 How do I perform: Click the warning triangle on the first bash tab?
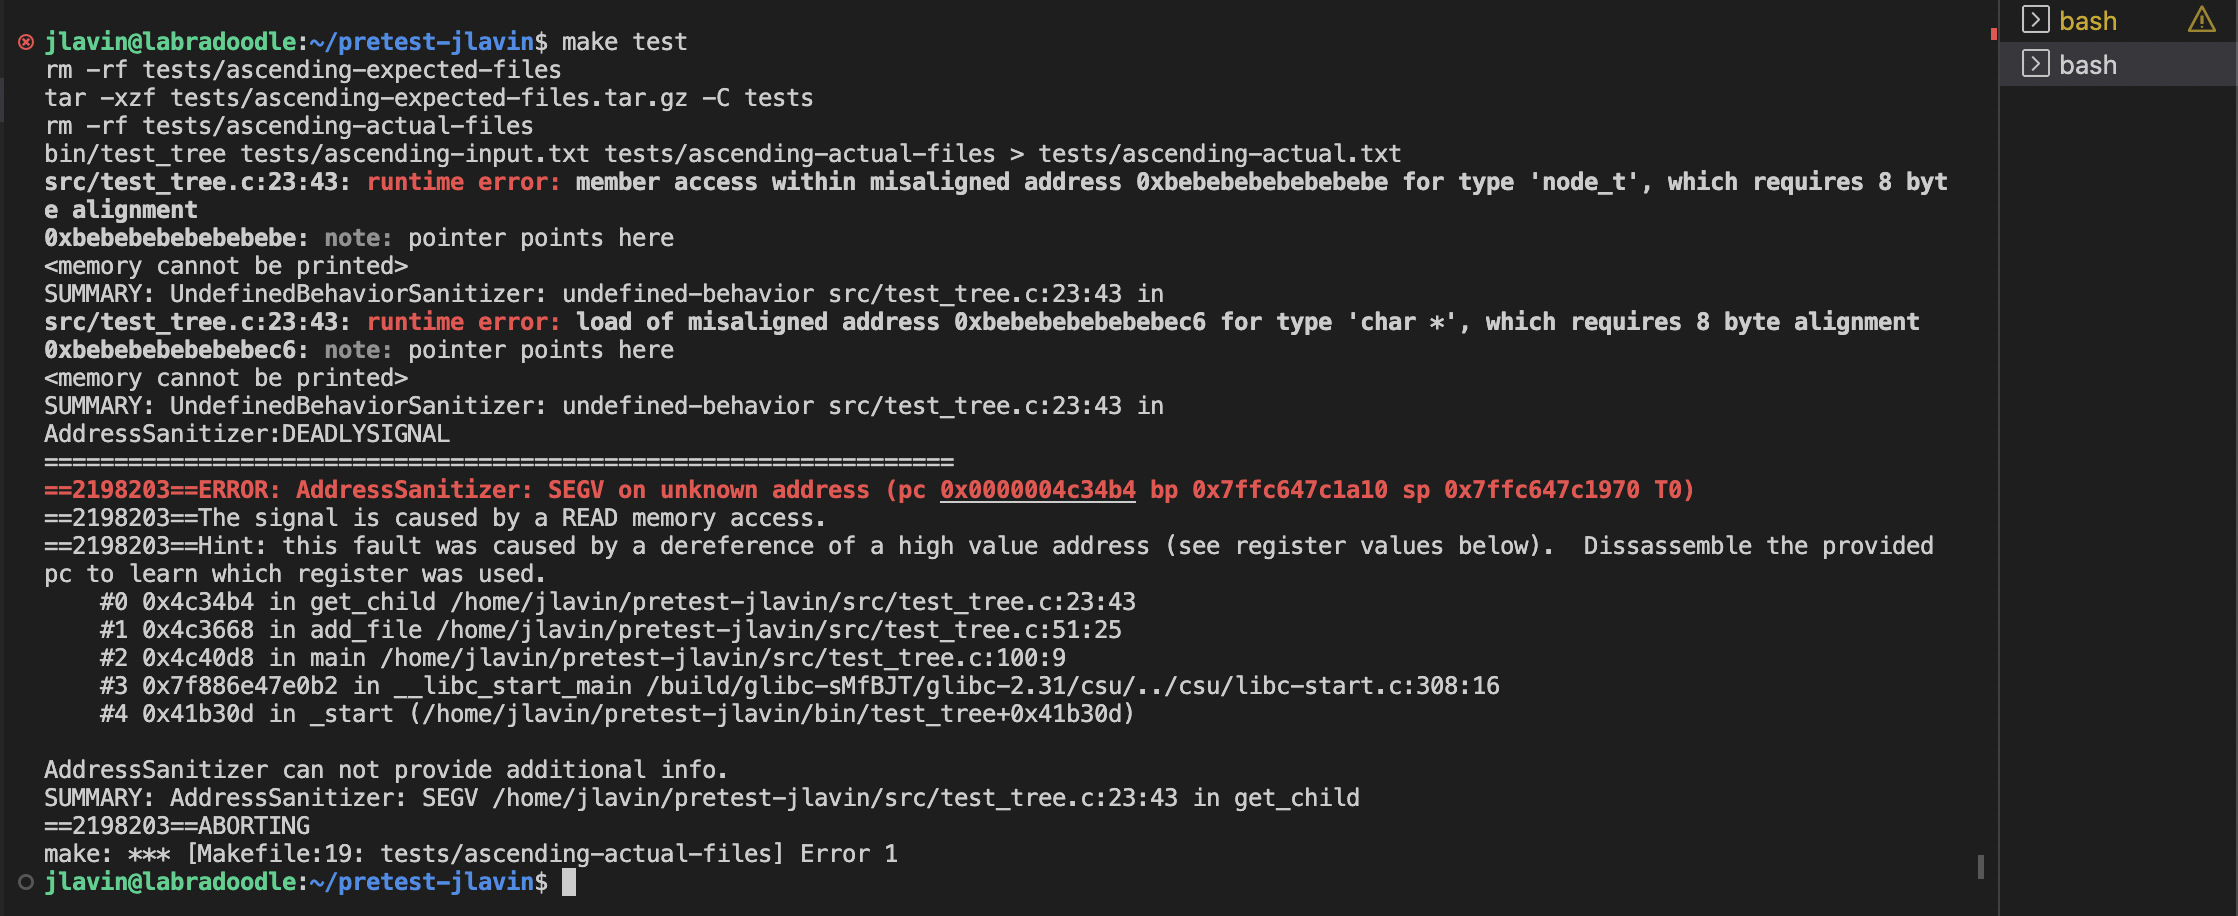(2201, 20)
